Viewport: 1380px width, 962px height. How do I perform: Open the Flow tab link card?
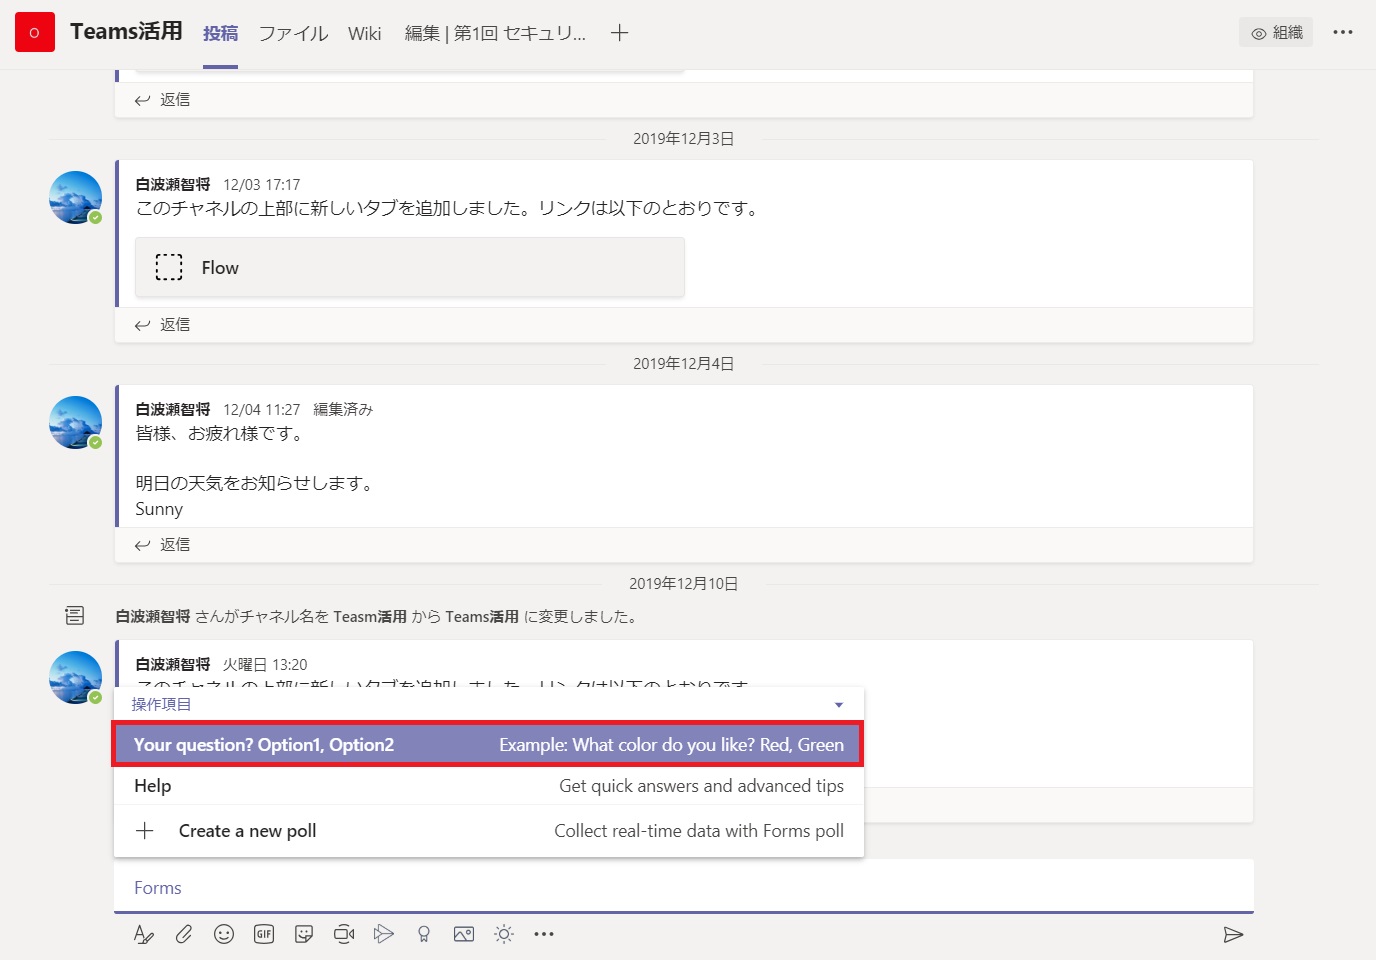(410, 268)
